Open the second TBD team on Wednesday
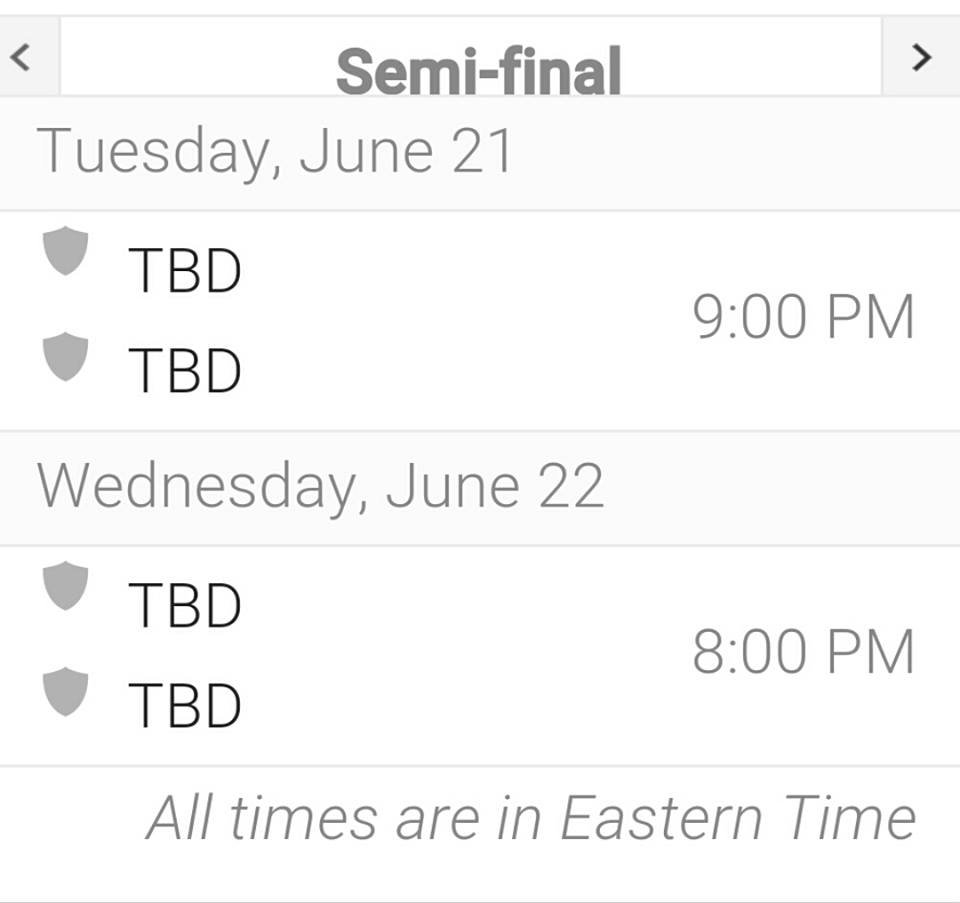The height and width of the screenshot is (903, 960). (185, 705)
